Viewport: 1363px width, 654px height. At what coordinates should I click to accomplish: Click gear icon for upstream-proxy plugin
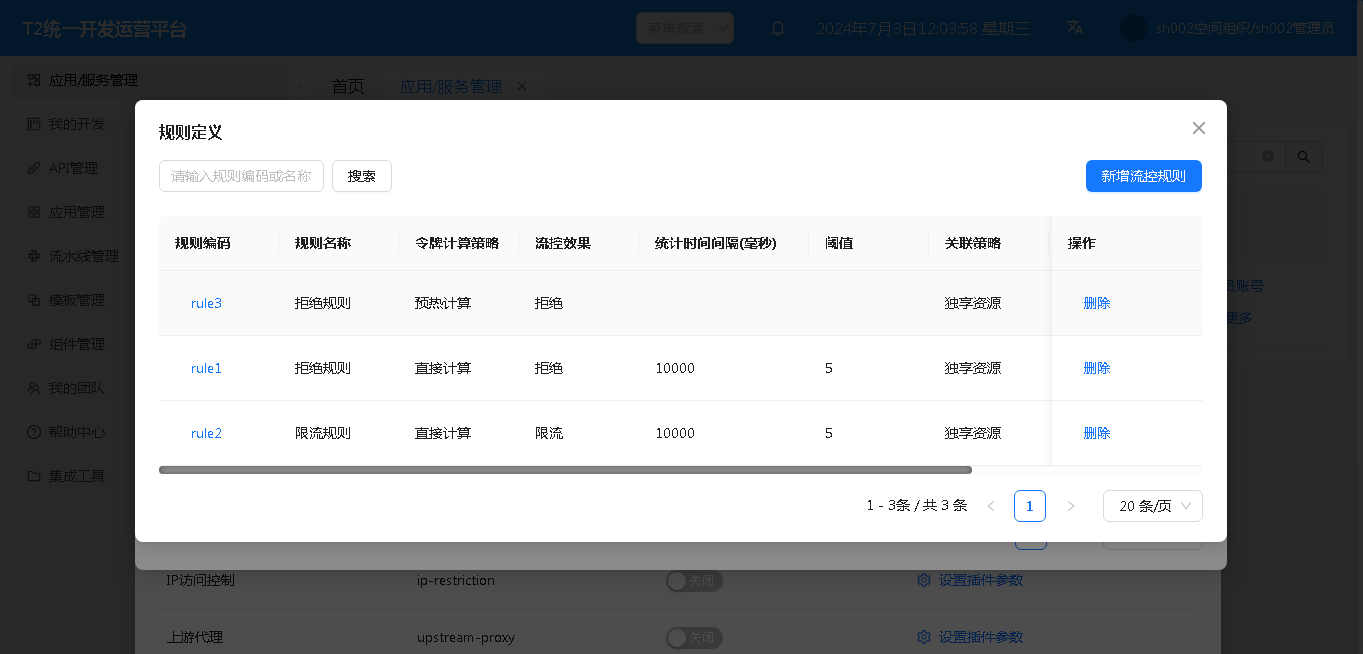(x=924, y=637)
